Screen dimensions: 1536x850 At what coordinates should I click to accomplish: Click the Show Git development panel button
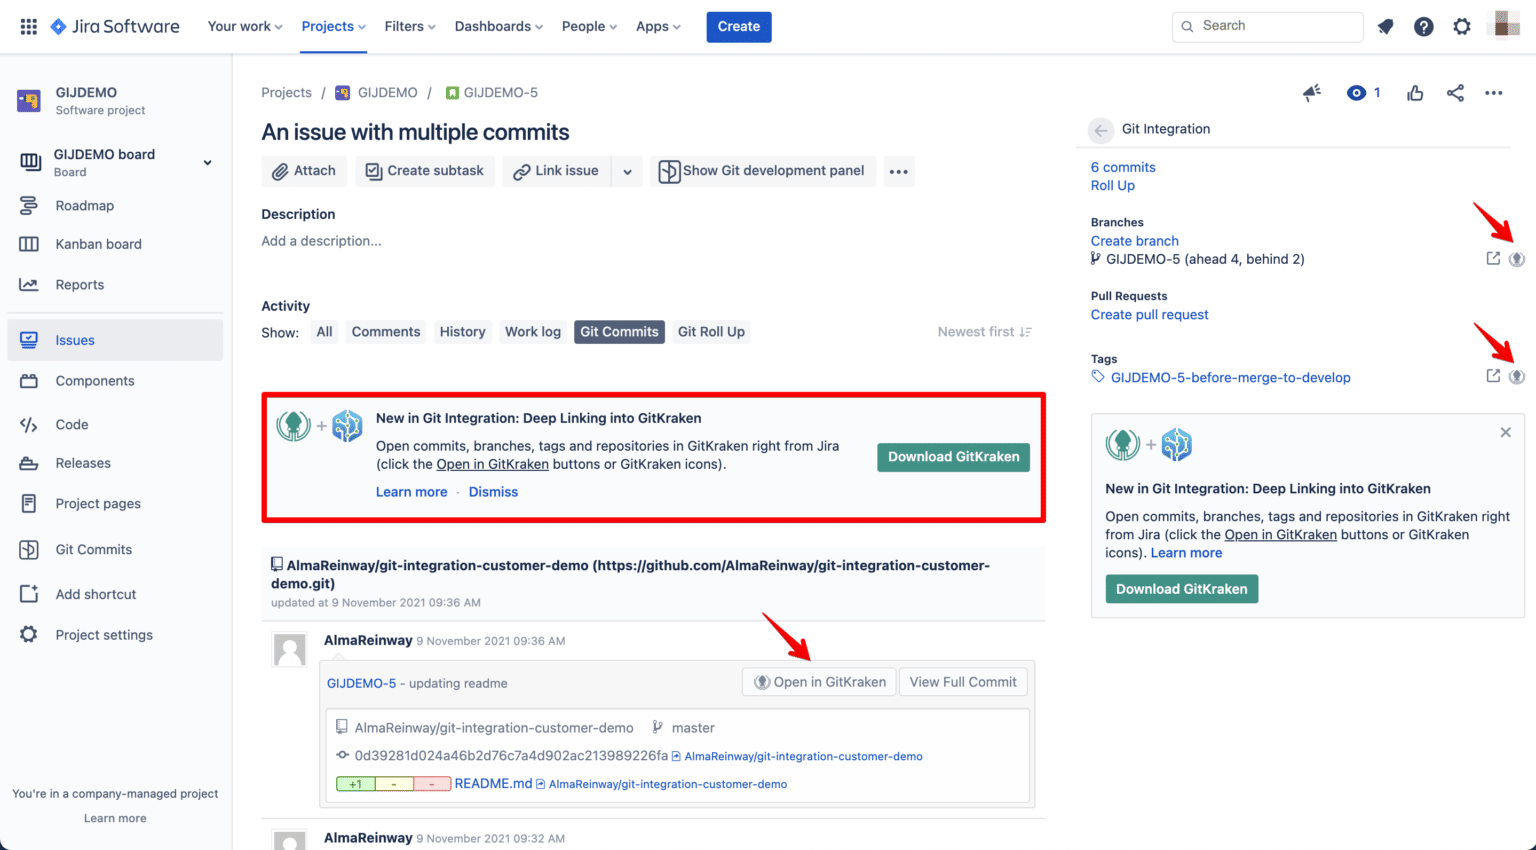tap(762, 171)
